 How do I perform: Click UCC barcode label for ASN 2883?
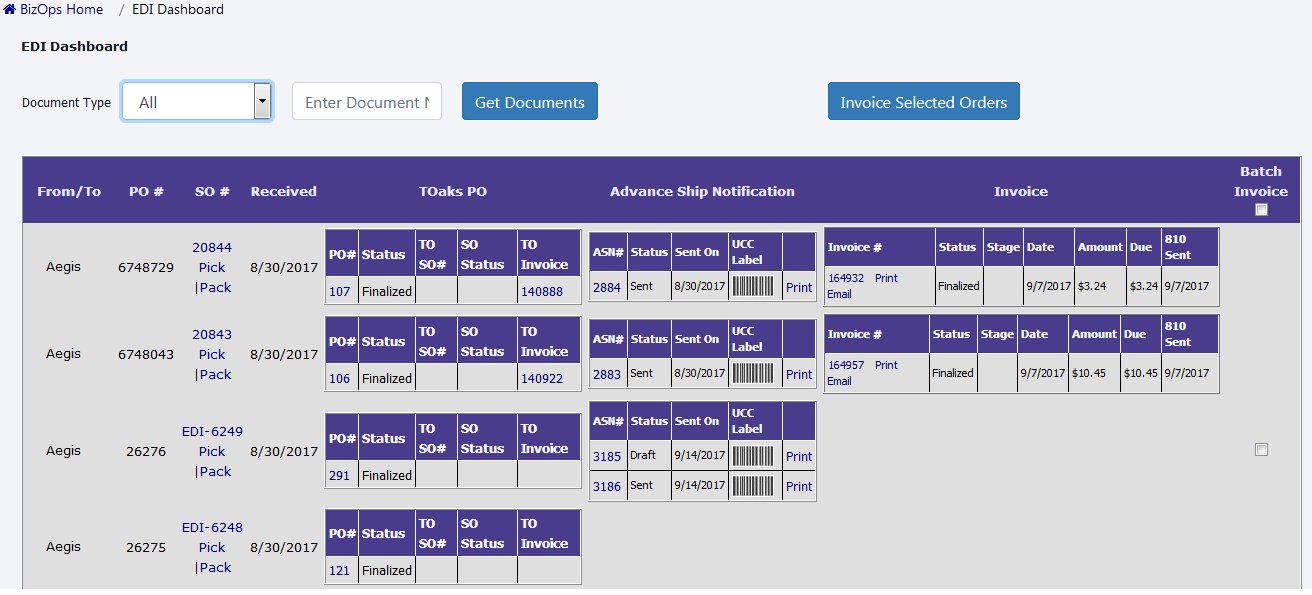[x=755, y=374]
